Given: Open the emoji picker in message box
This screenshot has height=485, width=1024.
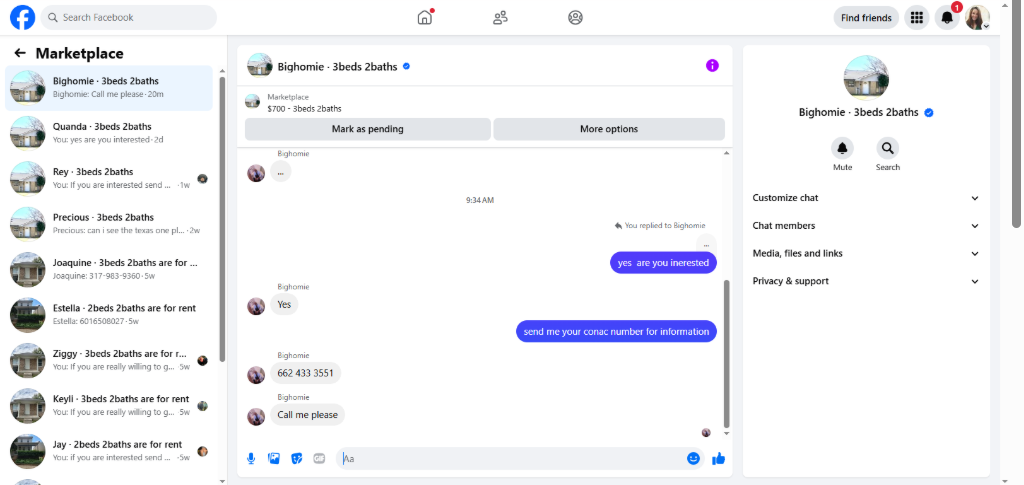Looking at the screenshot, I should tap(693, 459).
